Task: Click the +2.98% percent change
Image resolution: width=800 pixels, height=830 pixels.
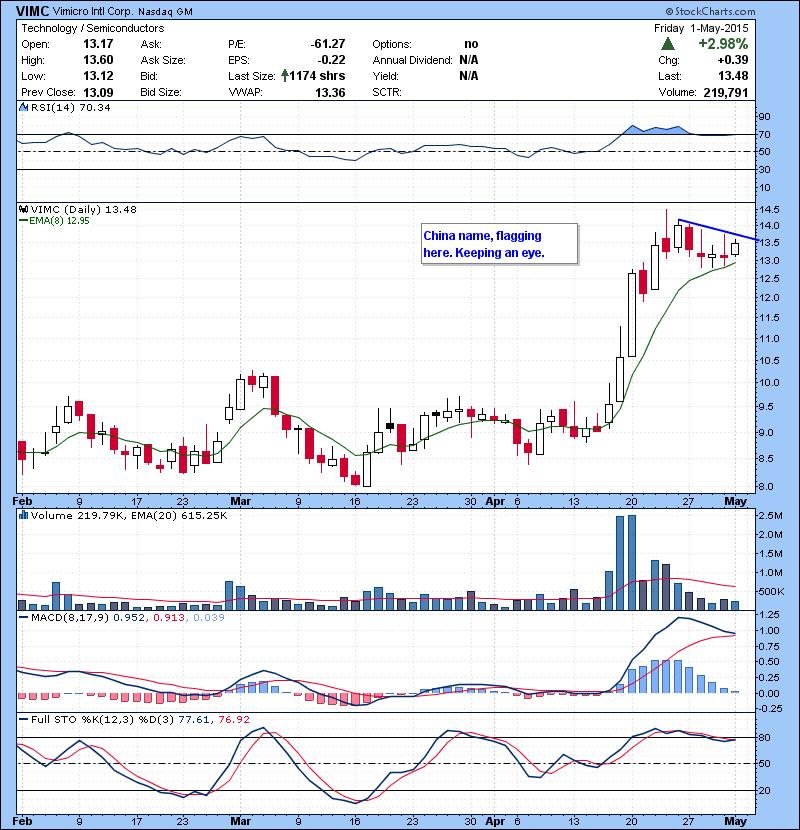Action: [723, 43]
